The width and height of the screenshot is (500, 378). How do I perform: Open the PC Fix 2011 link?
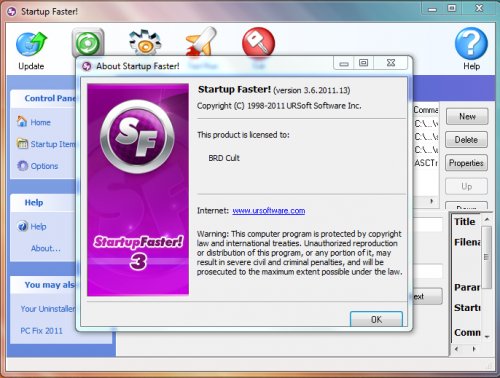click(41, 331)
